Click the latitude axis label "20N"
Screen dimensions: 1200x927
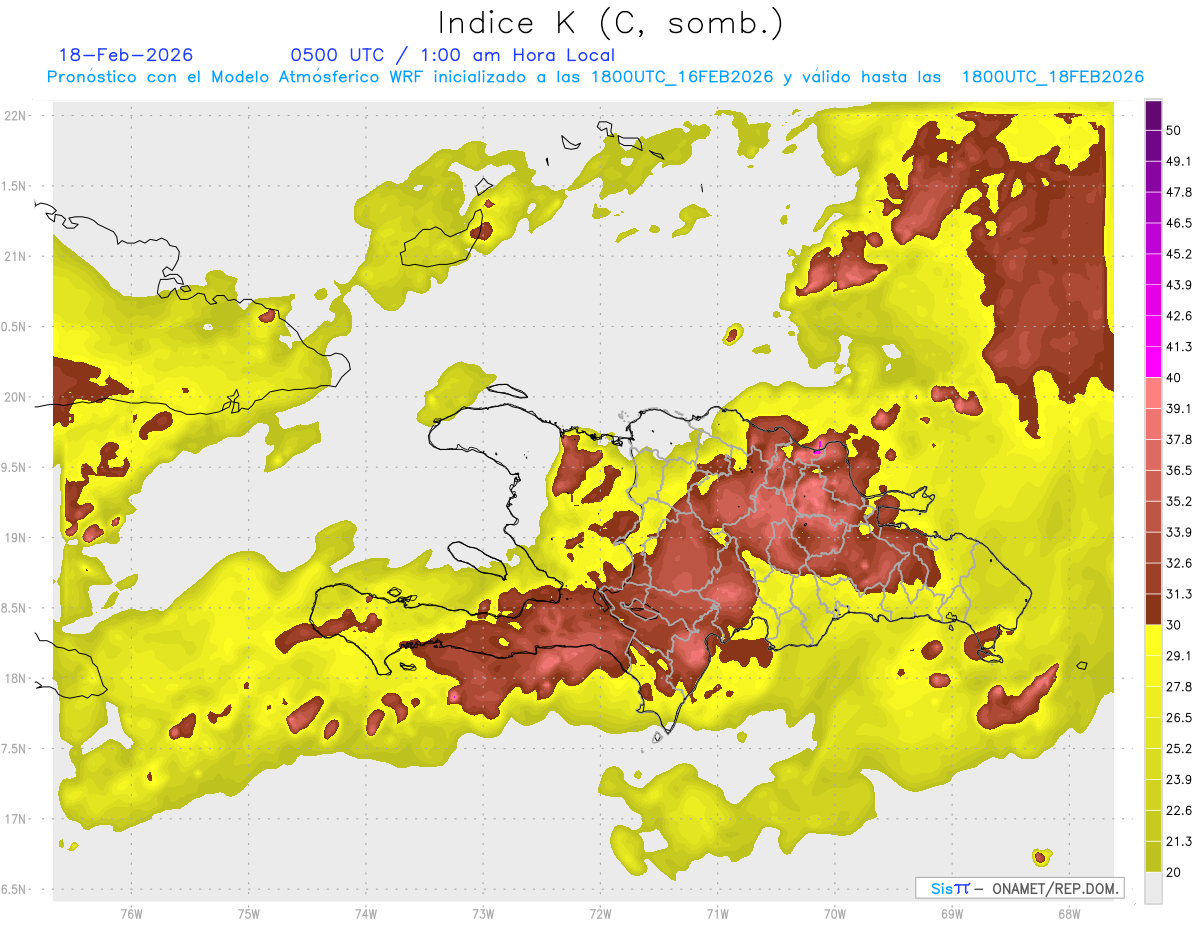coord(17,397)
